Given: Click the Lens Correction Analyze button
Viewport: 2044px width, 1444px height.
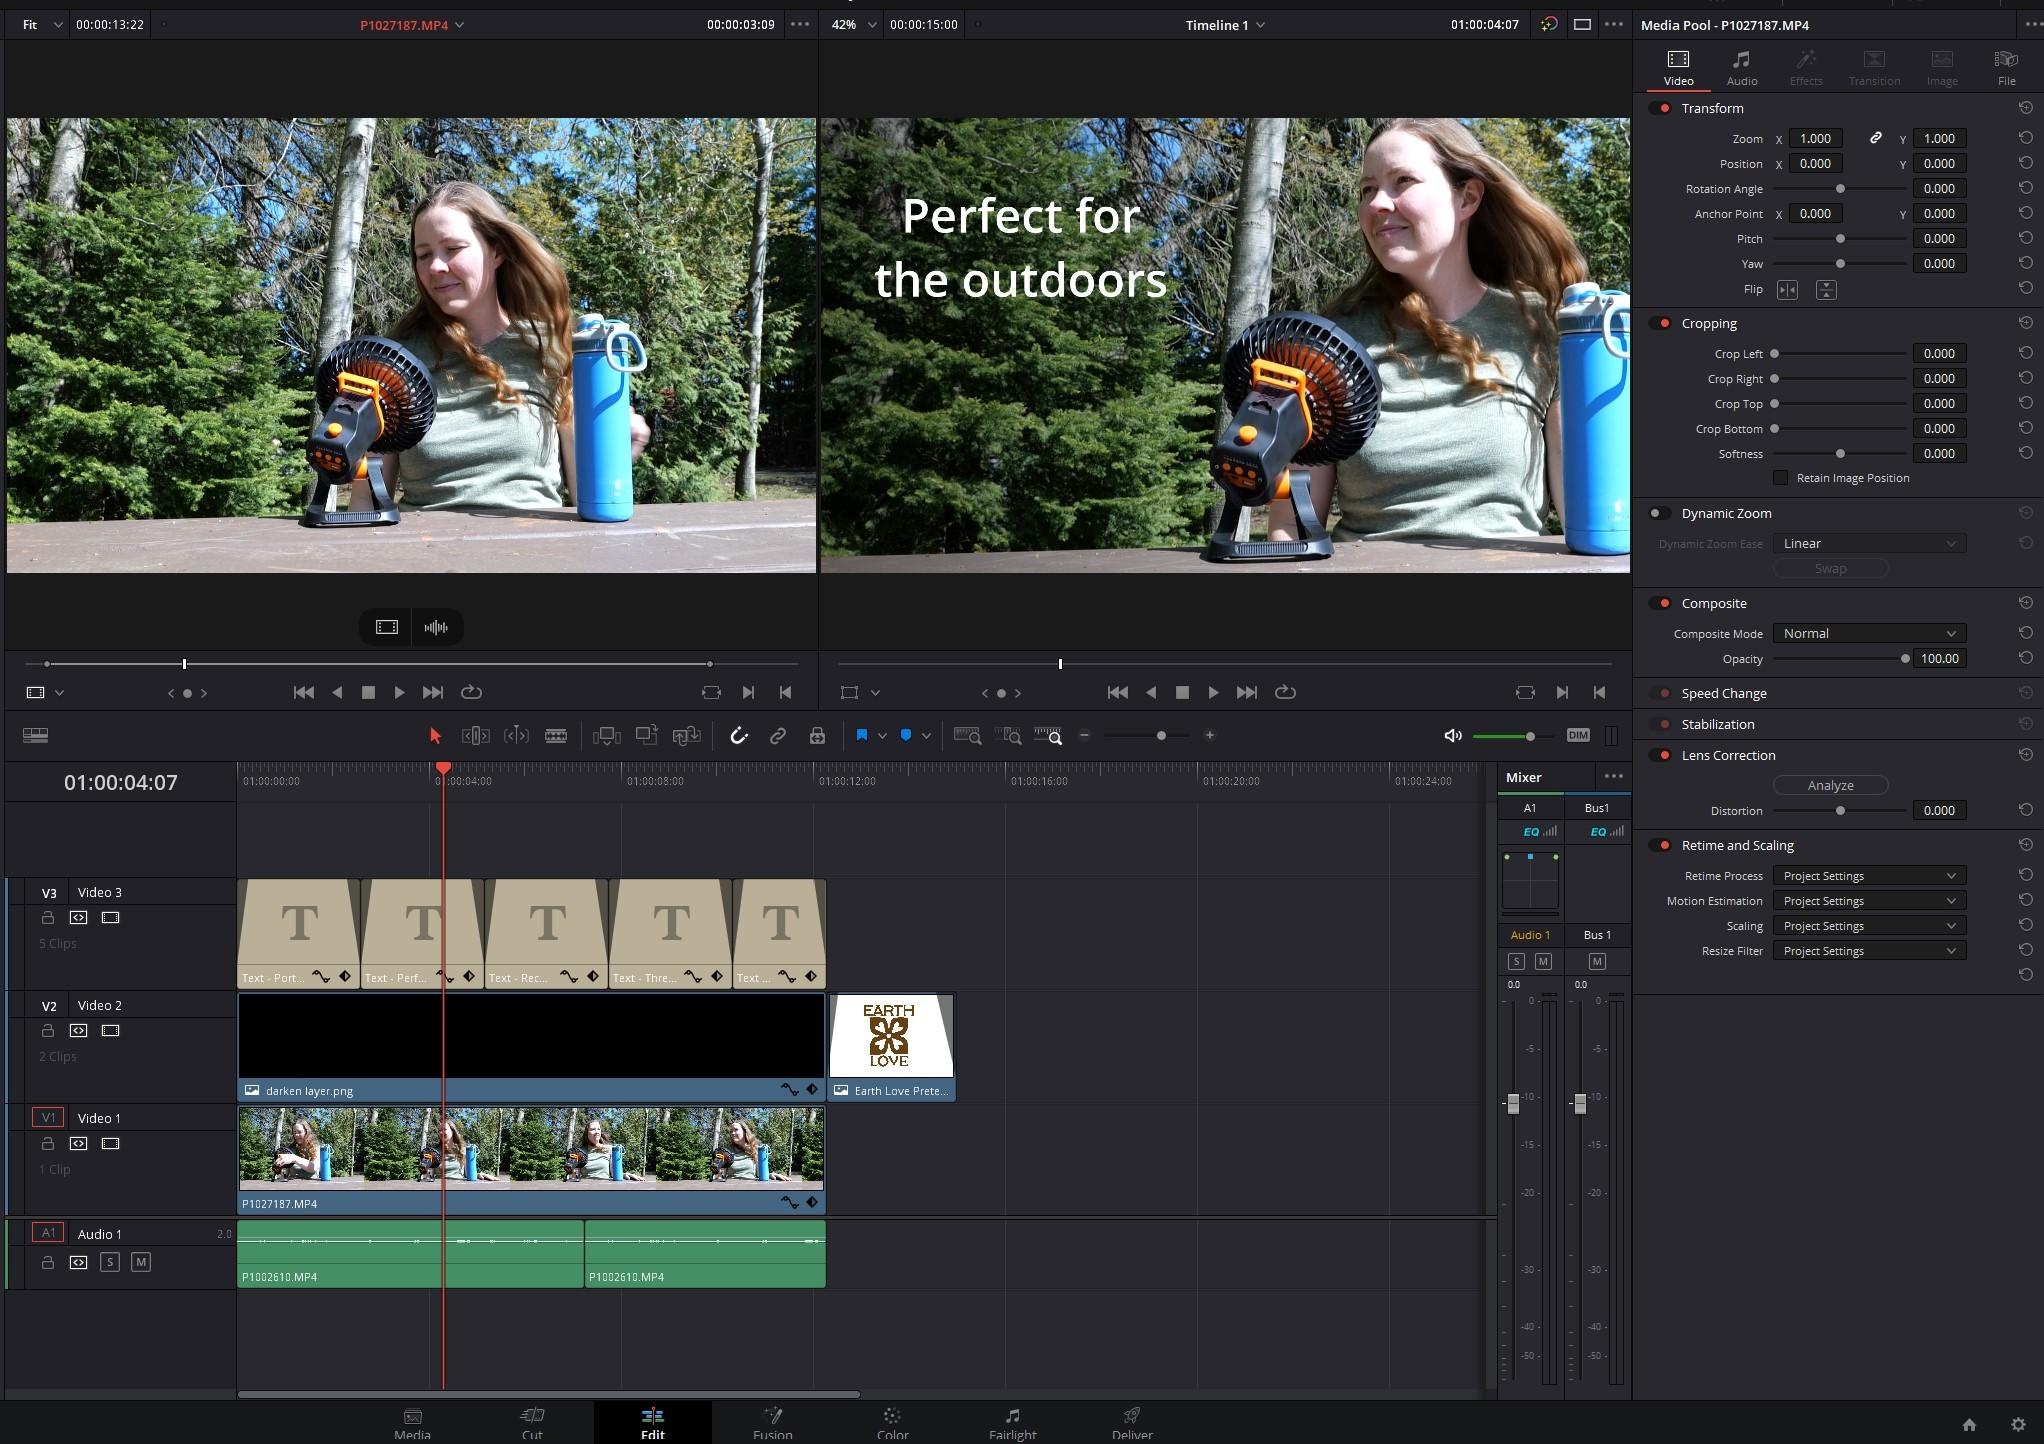Looking at the screenshot, I should point(1830,785).
